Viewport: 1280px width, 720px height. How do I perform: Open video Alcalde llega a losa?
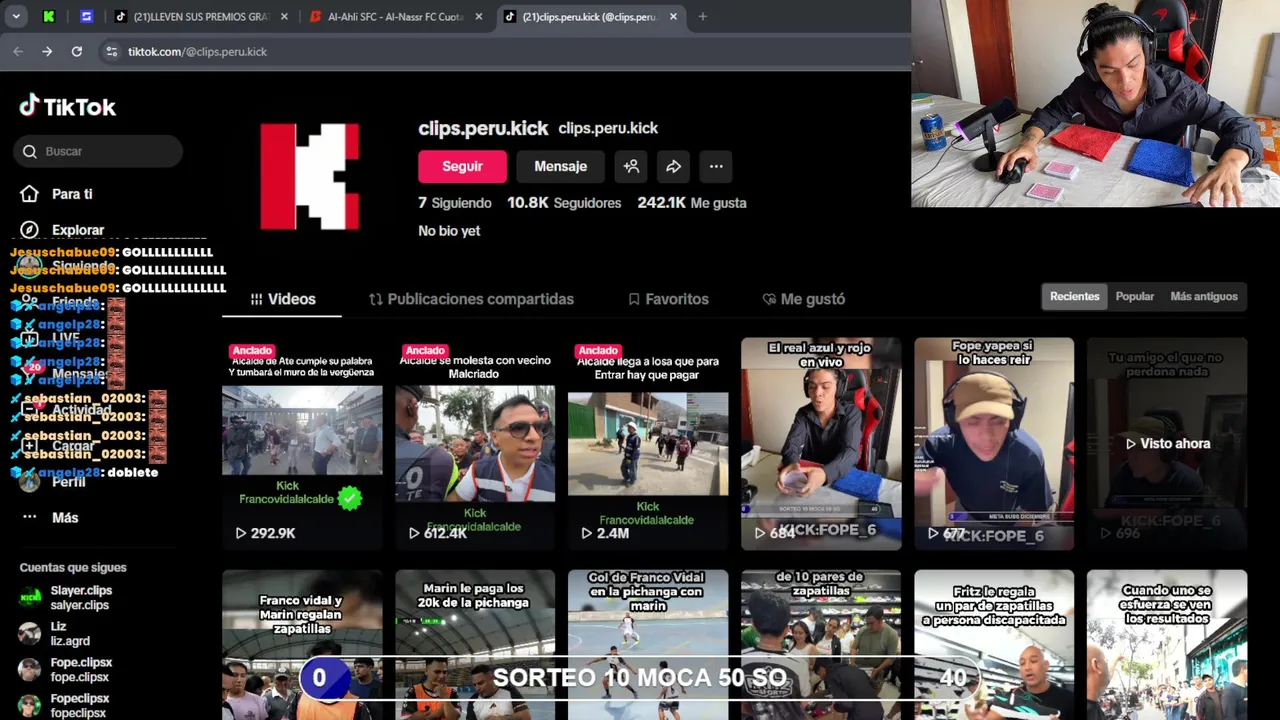[x=648, y=443]
